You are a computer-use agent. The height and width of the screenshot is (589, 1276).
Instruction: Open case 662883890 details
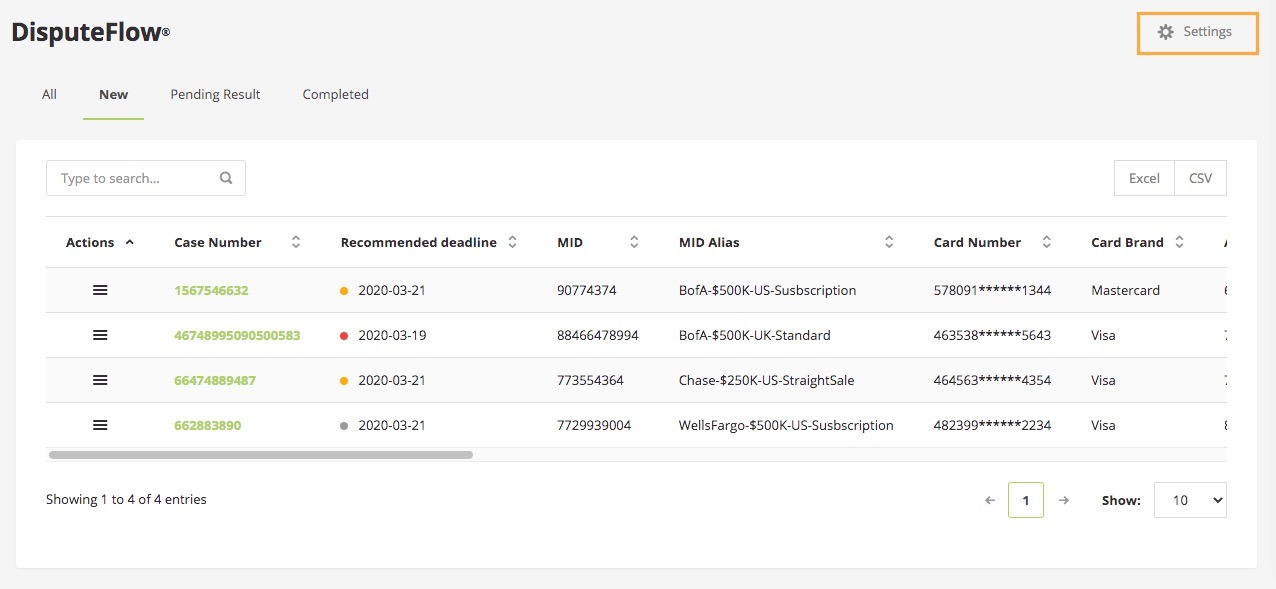(207, 425)
